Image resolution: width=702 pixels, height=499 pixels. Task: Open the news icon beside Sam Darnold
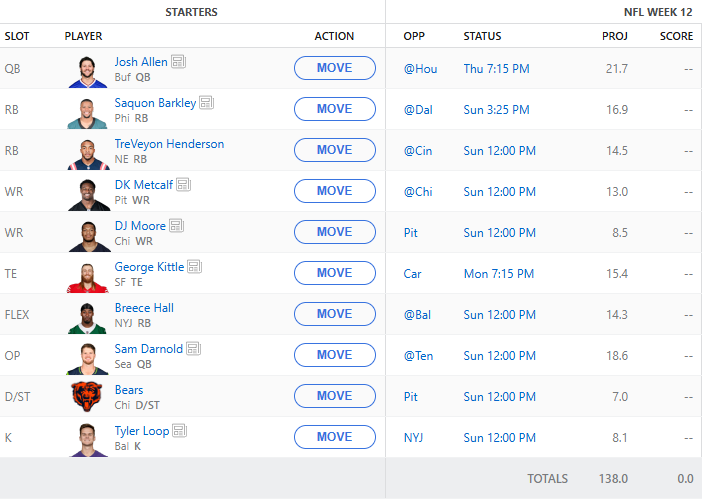tap(193, 349)
